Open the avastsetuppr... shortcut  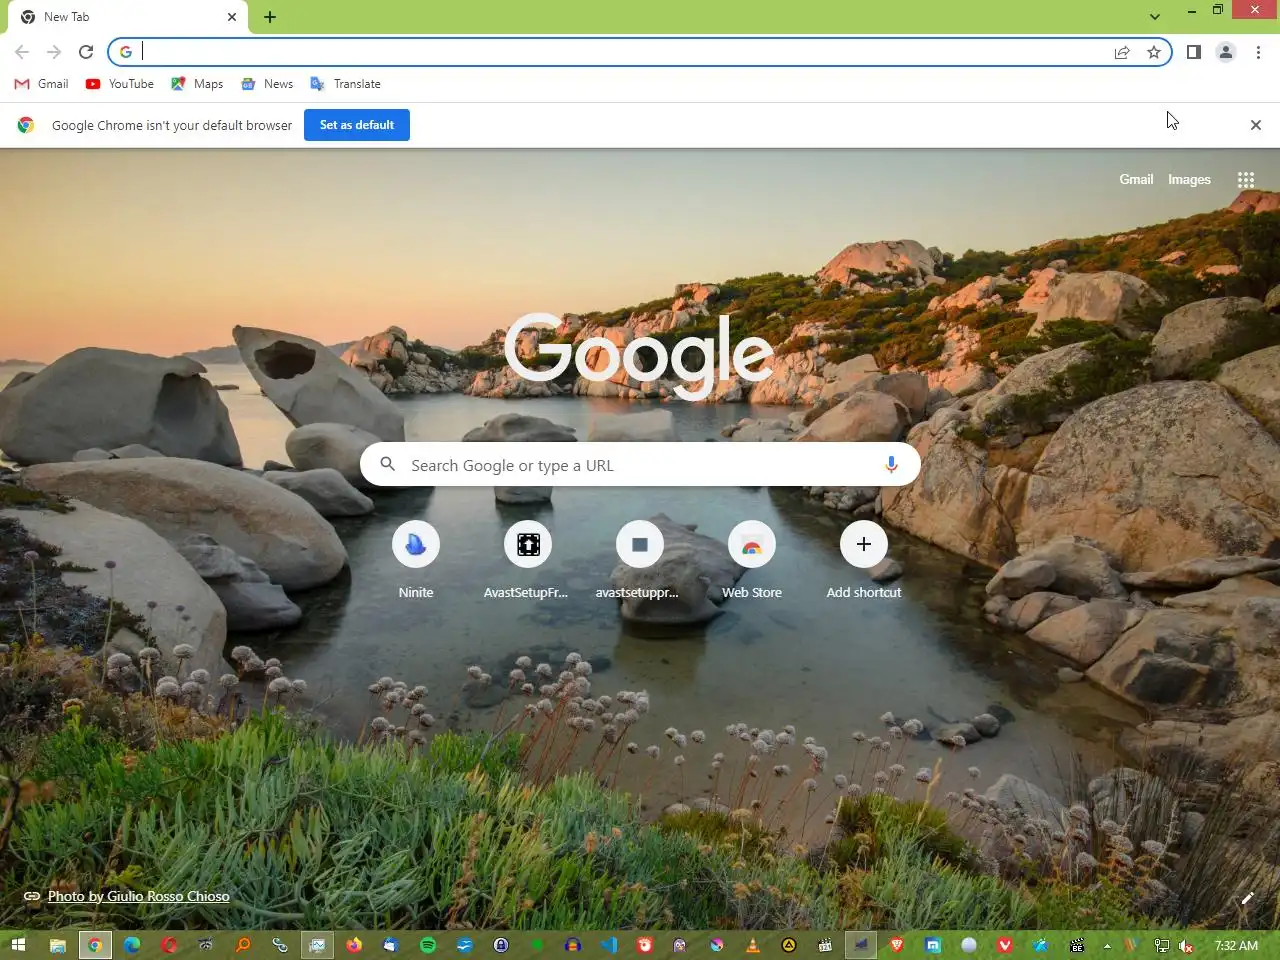coord(640,561)
